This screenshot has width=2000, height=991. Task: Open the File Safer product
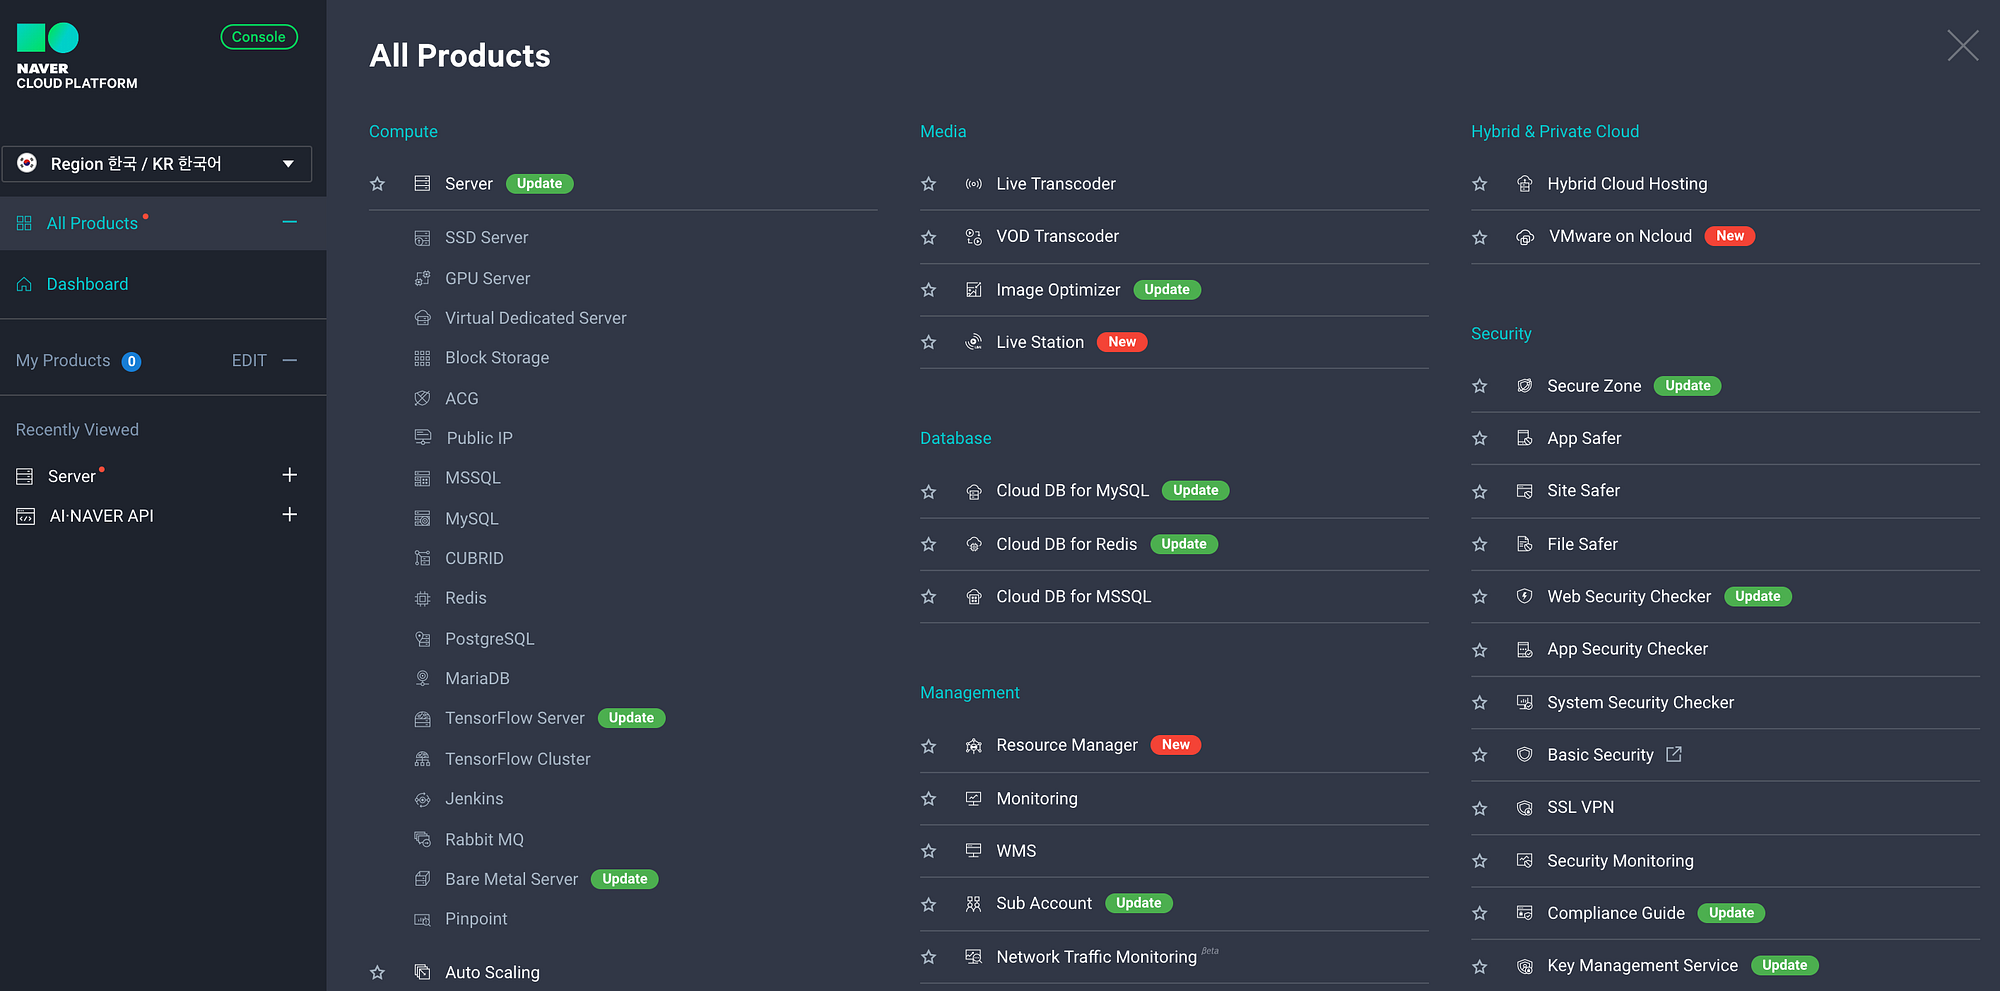[x=1582, y=544]
